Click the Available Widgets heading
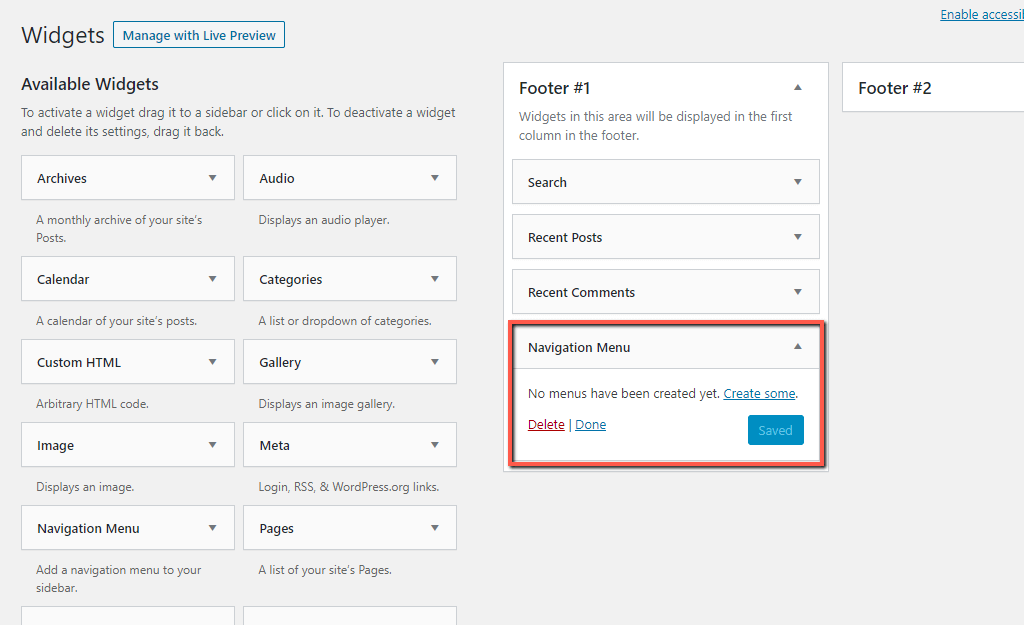Viewport: 1024px width, 625px height. (89, 84)
